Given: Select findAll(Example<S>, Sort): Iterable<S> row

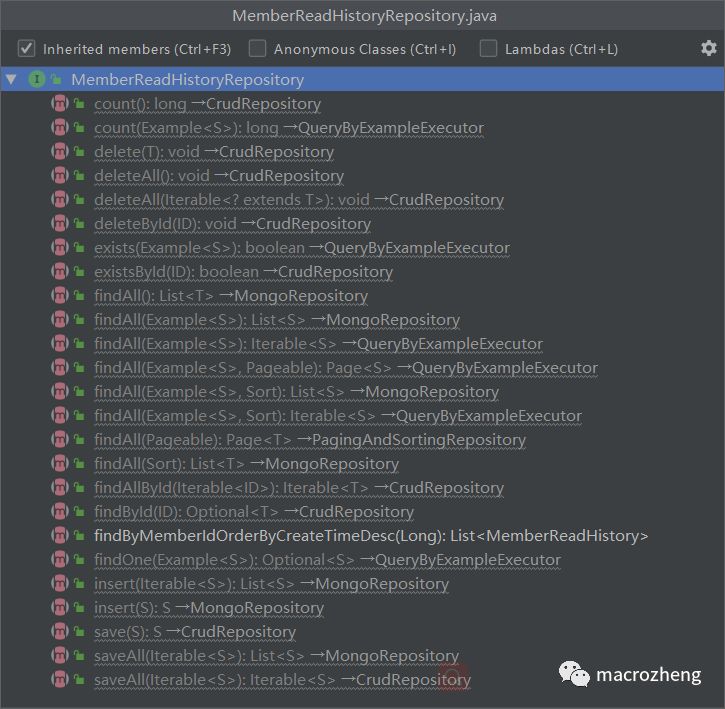Looking at the screenshot, I should (338, 416).
